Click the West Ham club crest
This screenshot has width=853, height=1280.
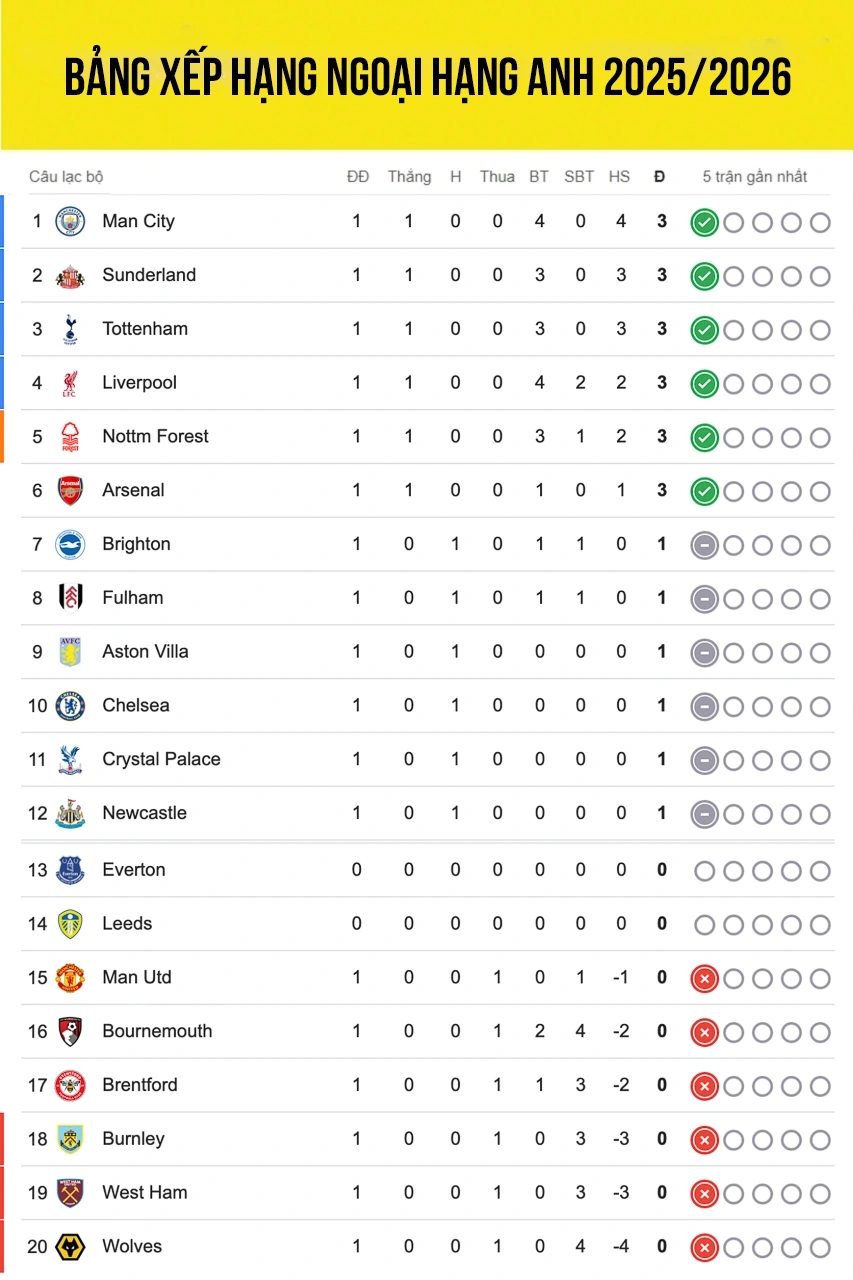tap(70, 1193)
